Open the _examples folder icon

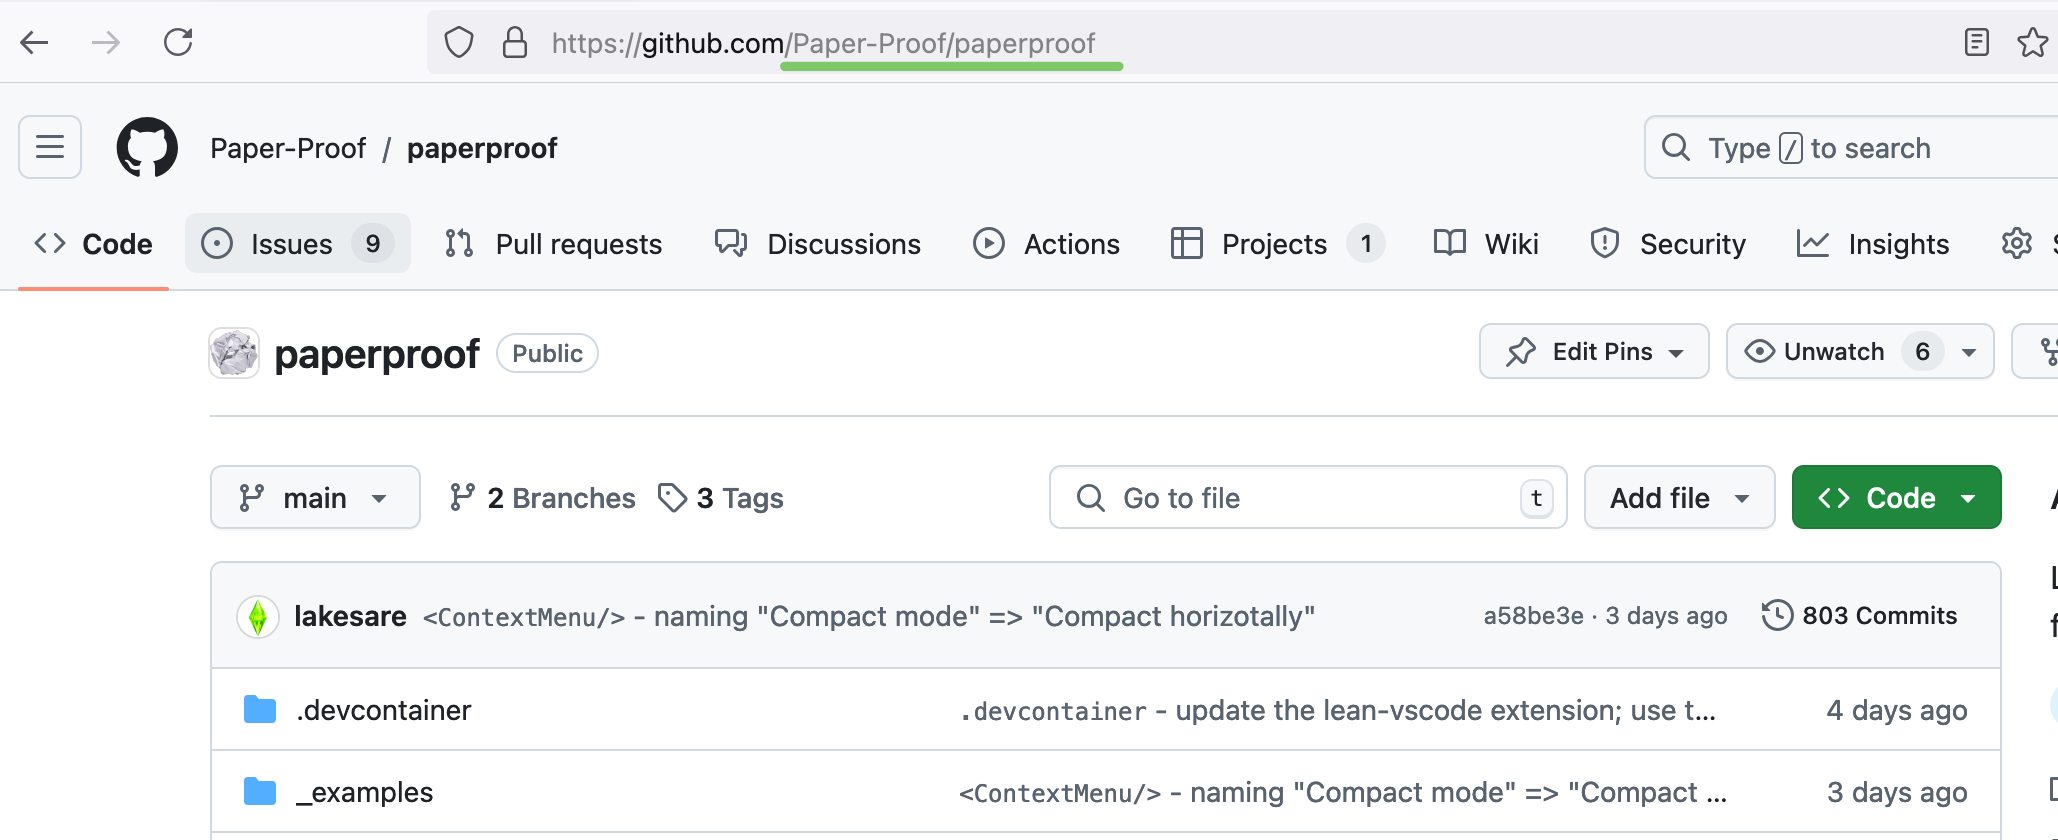pyautogui.click(x=260, y=792)
